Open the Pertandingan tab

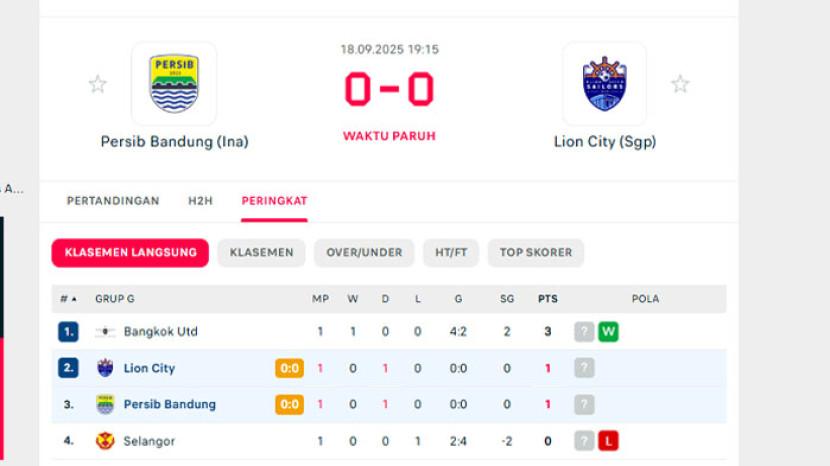[113, 201]
